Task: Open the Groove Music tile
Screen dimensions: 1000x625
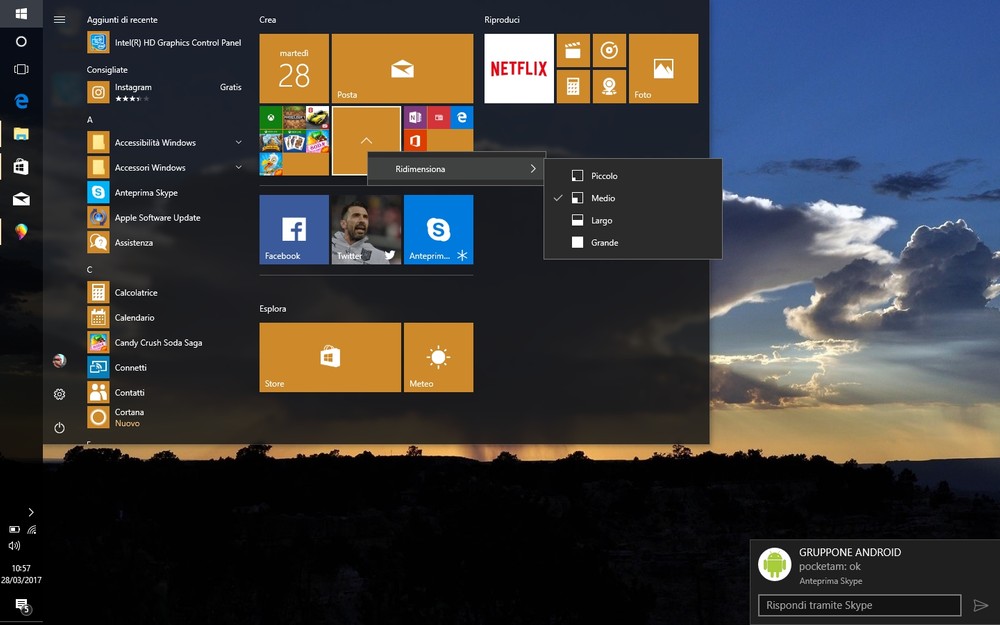Action: pyautogui.click(x=609, y=50)
